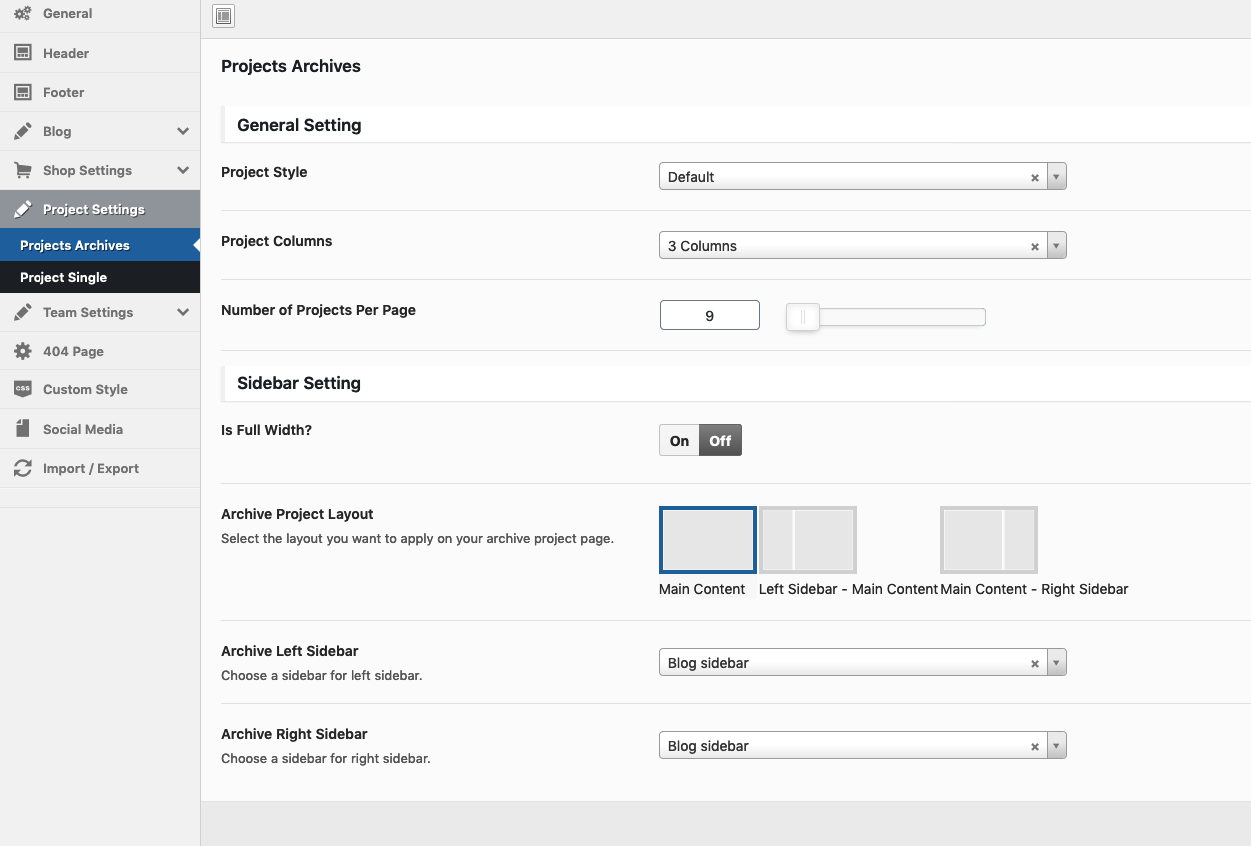Screen dimensions: 1251x846
Task: Open the Project Single submenu item
Action: coord(63,277)
